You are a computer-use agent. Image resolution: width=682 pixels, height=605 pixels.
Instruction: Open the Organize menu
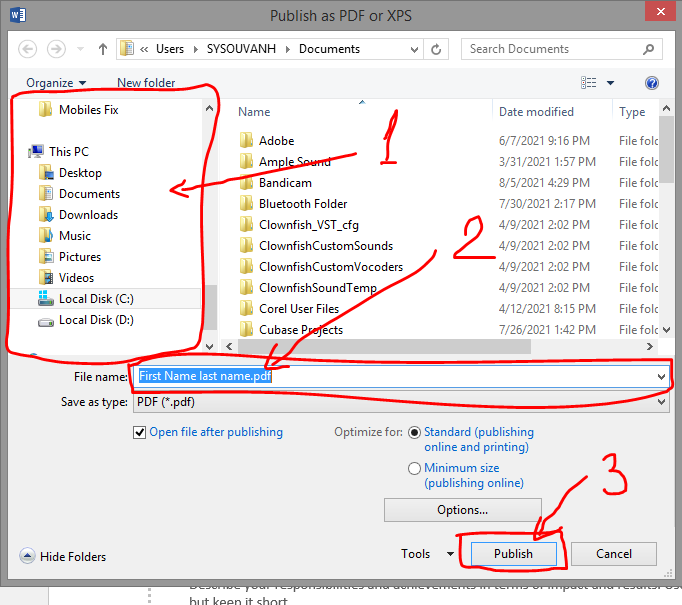[x=56, y=83]
